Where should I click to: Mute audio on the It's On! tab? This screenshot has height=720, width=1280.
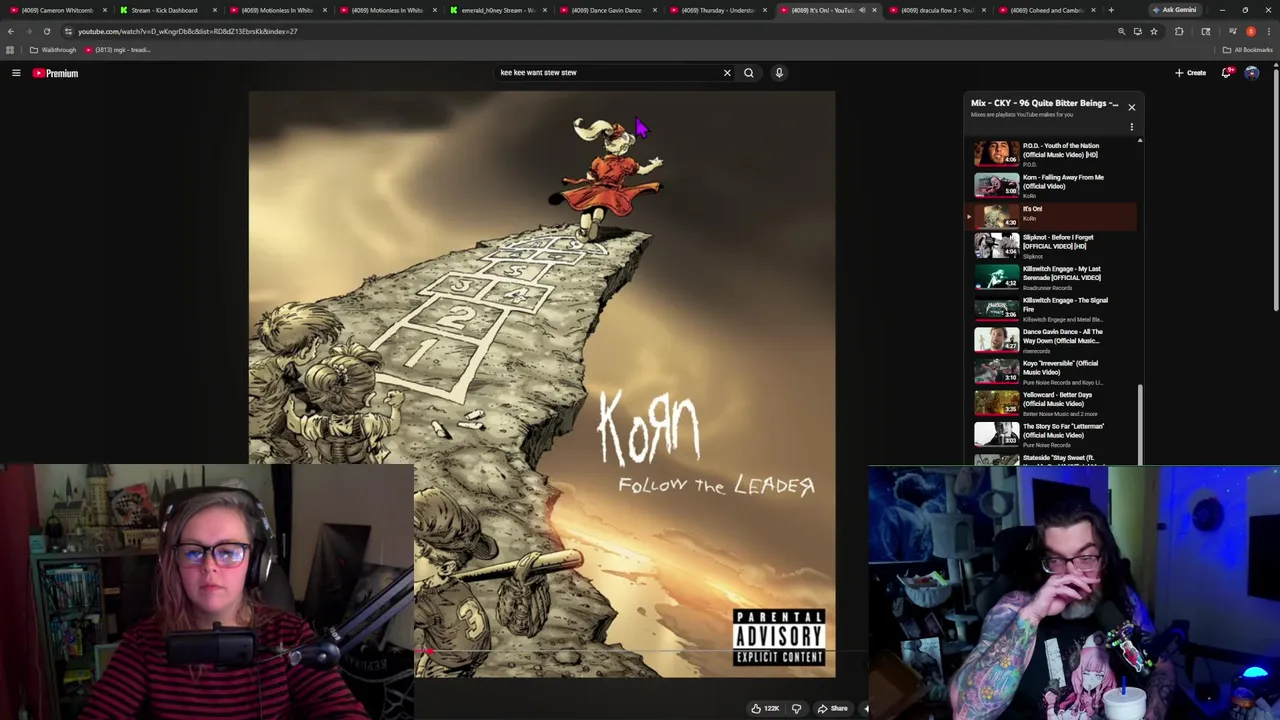[x=862, y=10]
